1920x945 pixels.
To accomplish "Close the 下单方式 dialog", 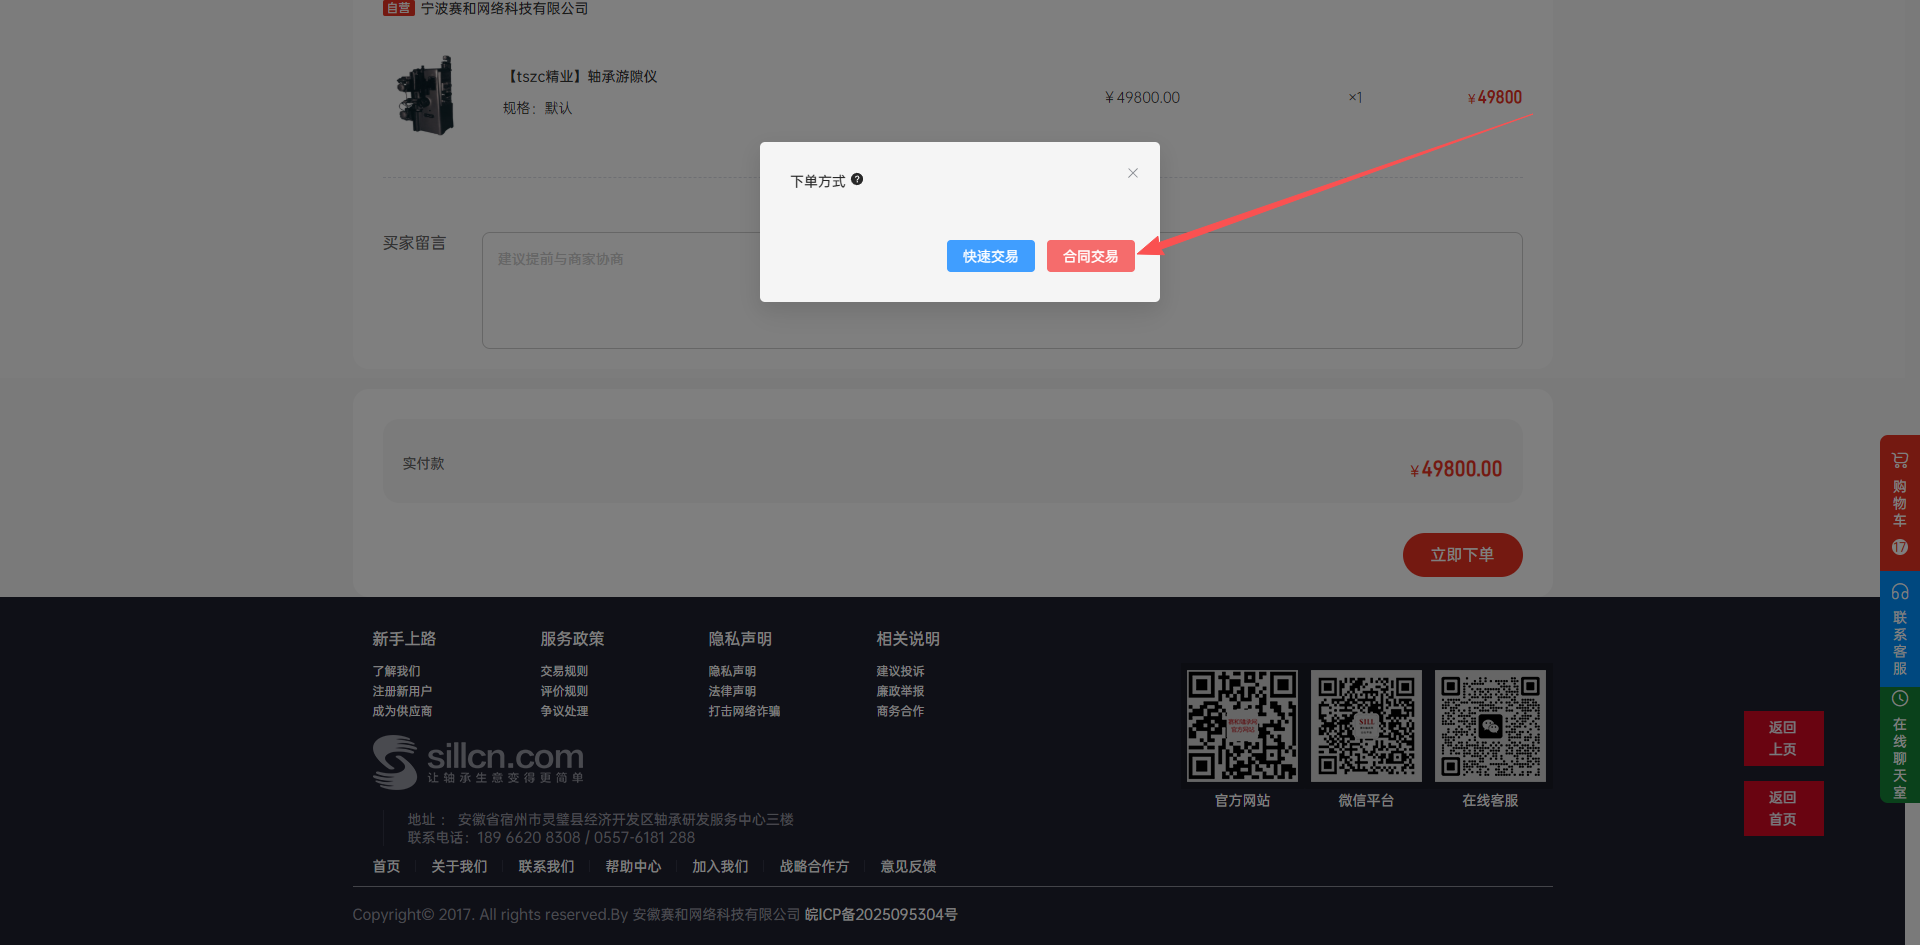I will [1132, 173].
